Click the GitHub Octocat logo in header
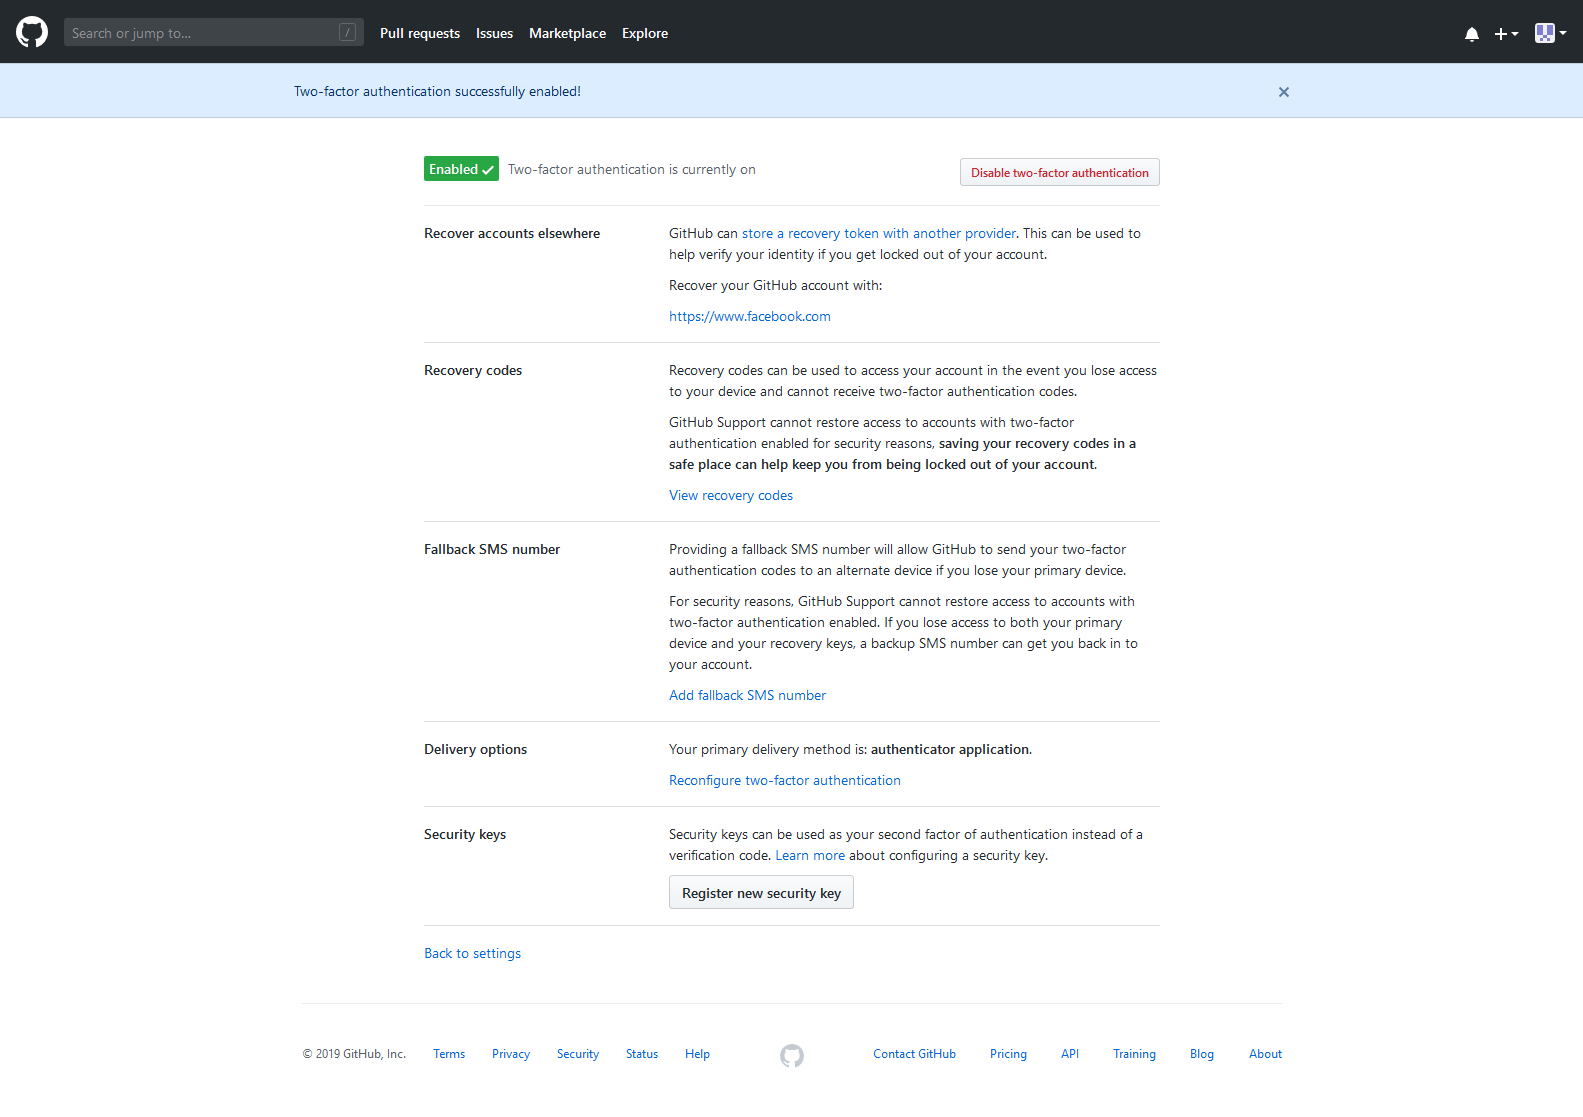 tap(32, 32)
